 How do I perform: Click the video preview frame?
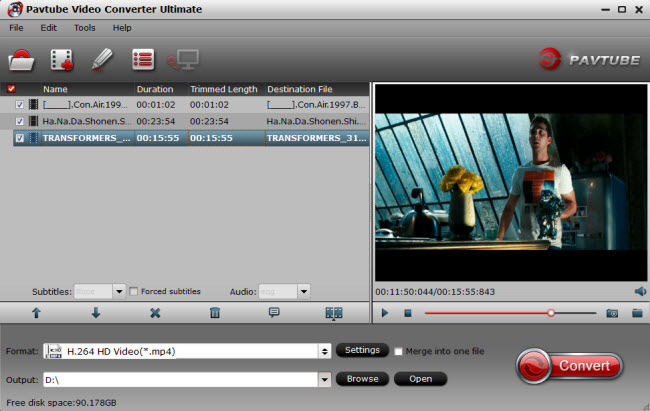click(x=511, y=182)
